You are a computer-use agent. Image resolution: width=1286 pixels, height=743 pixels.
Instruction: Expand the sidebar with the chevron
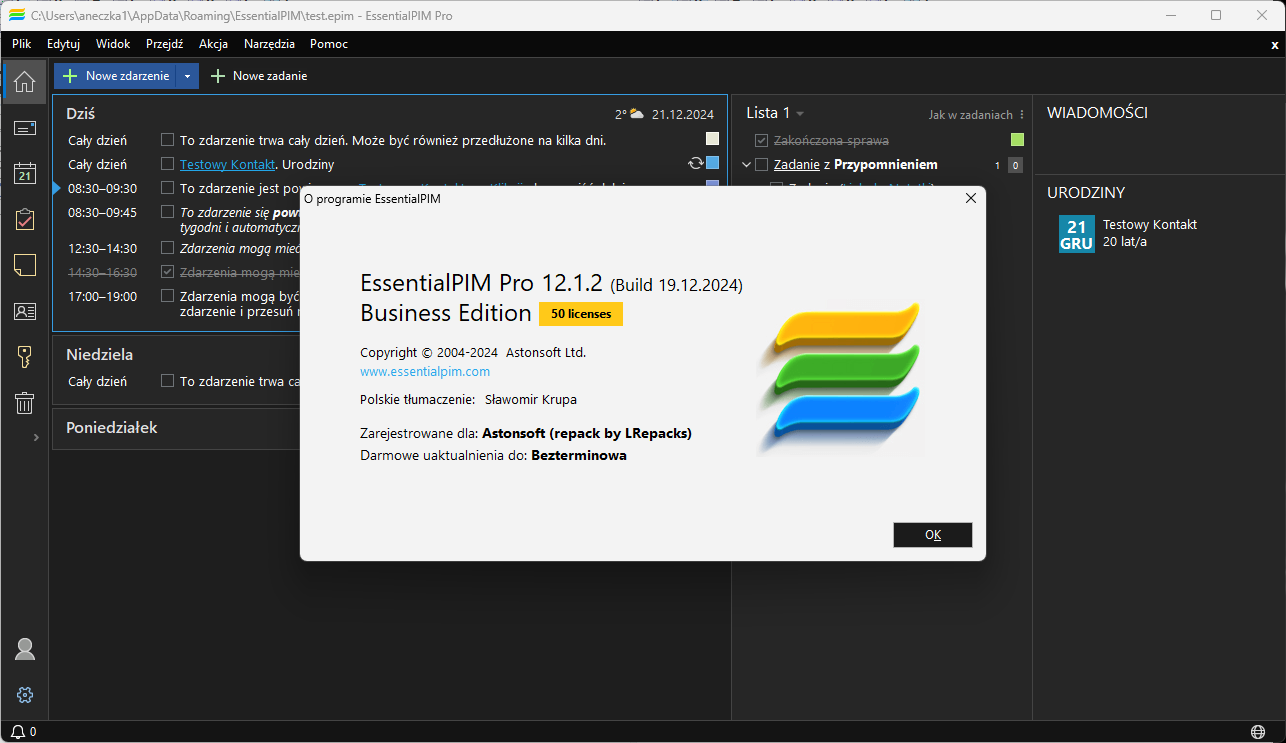point(36,437)
